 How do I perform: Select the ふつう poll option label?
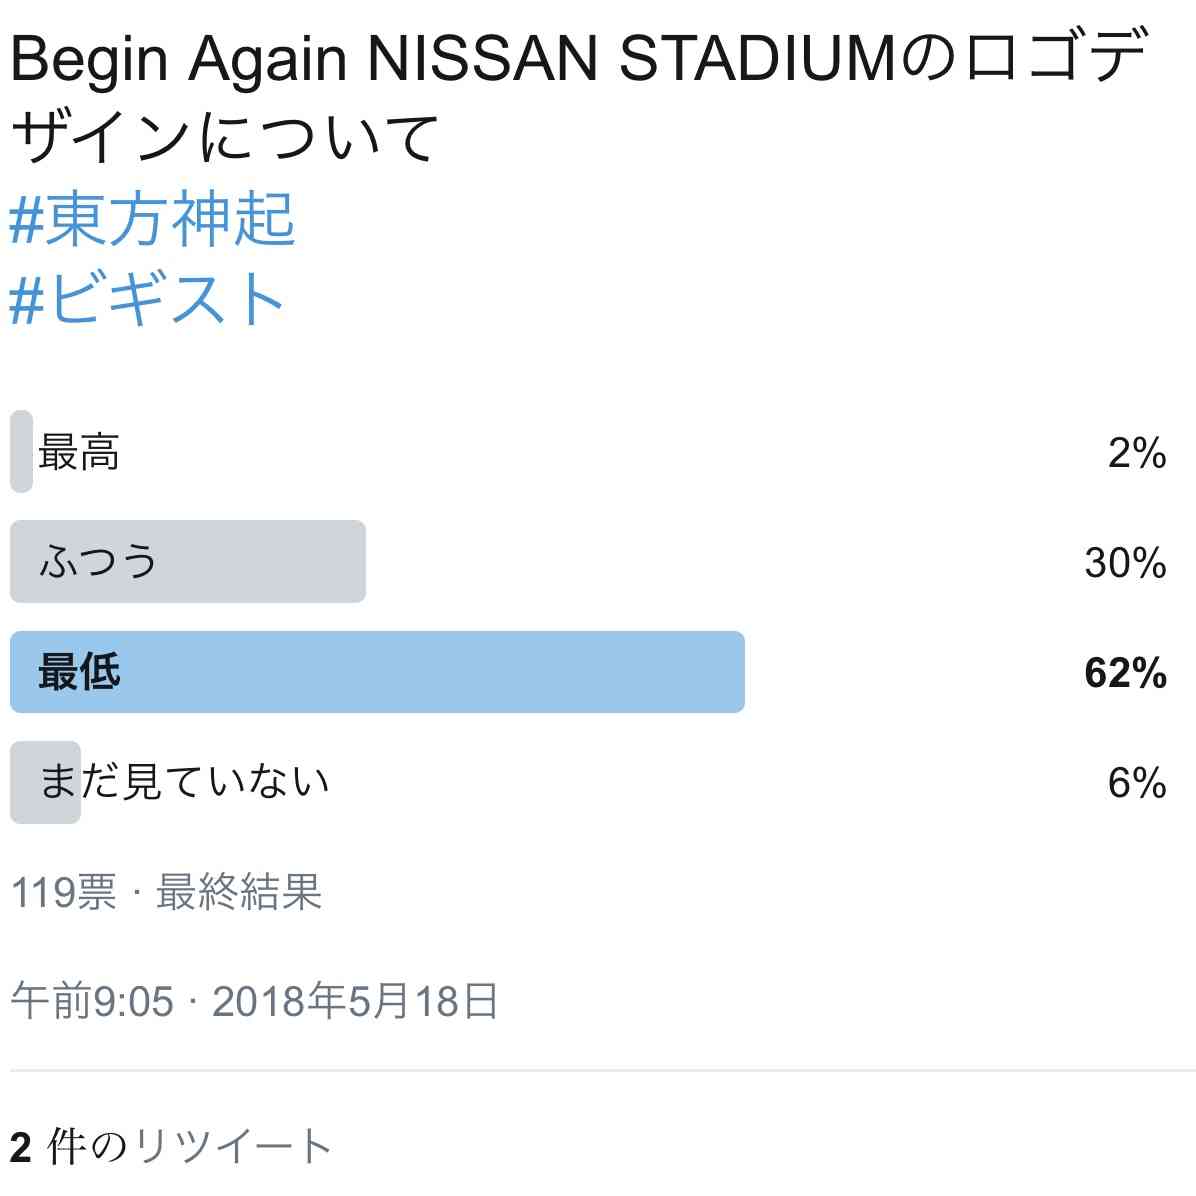98,561
